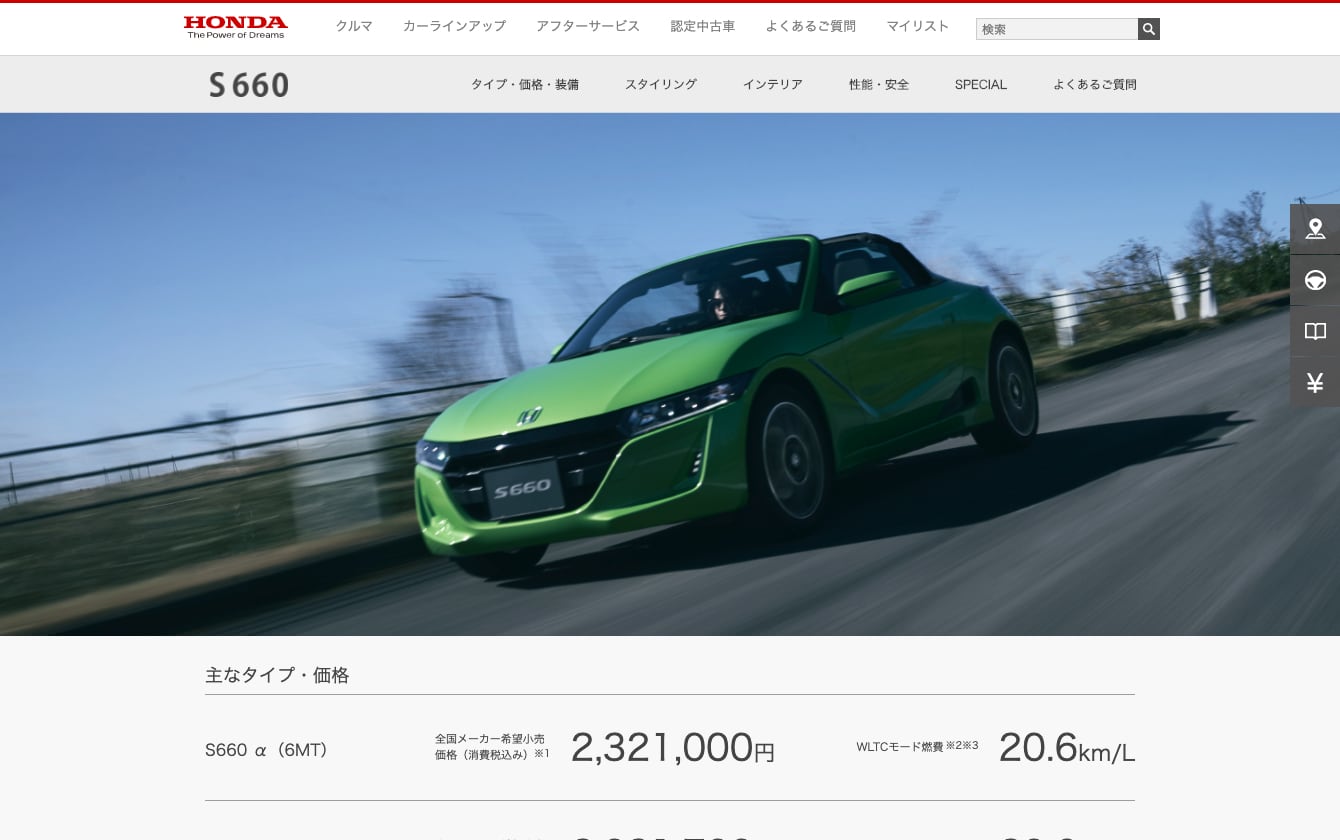Select the 性能・安全 tab
1340x840 pixels.
[879, 85]
